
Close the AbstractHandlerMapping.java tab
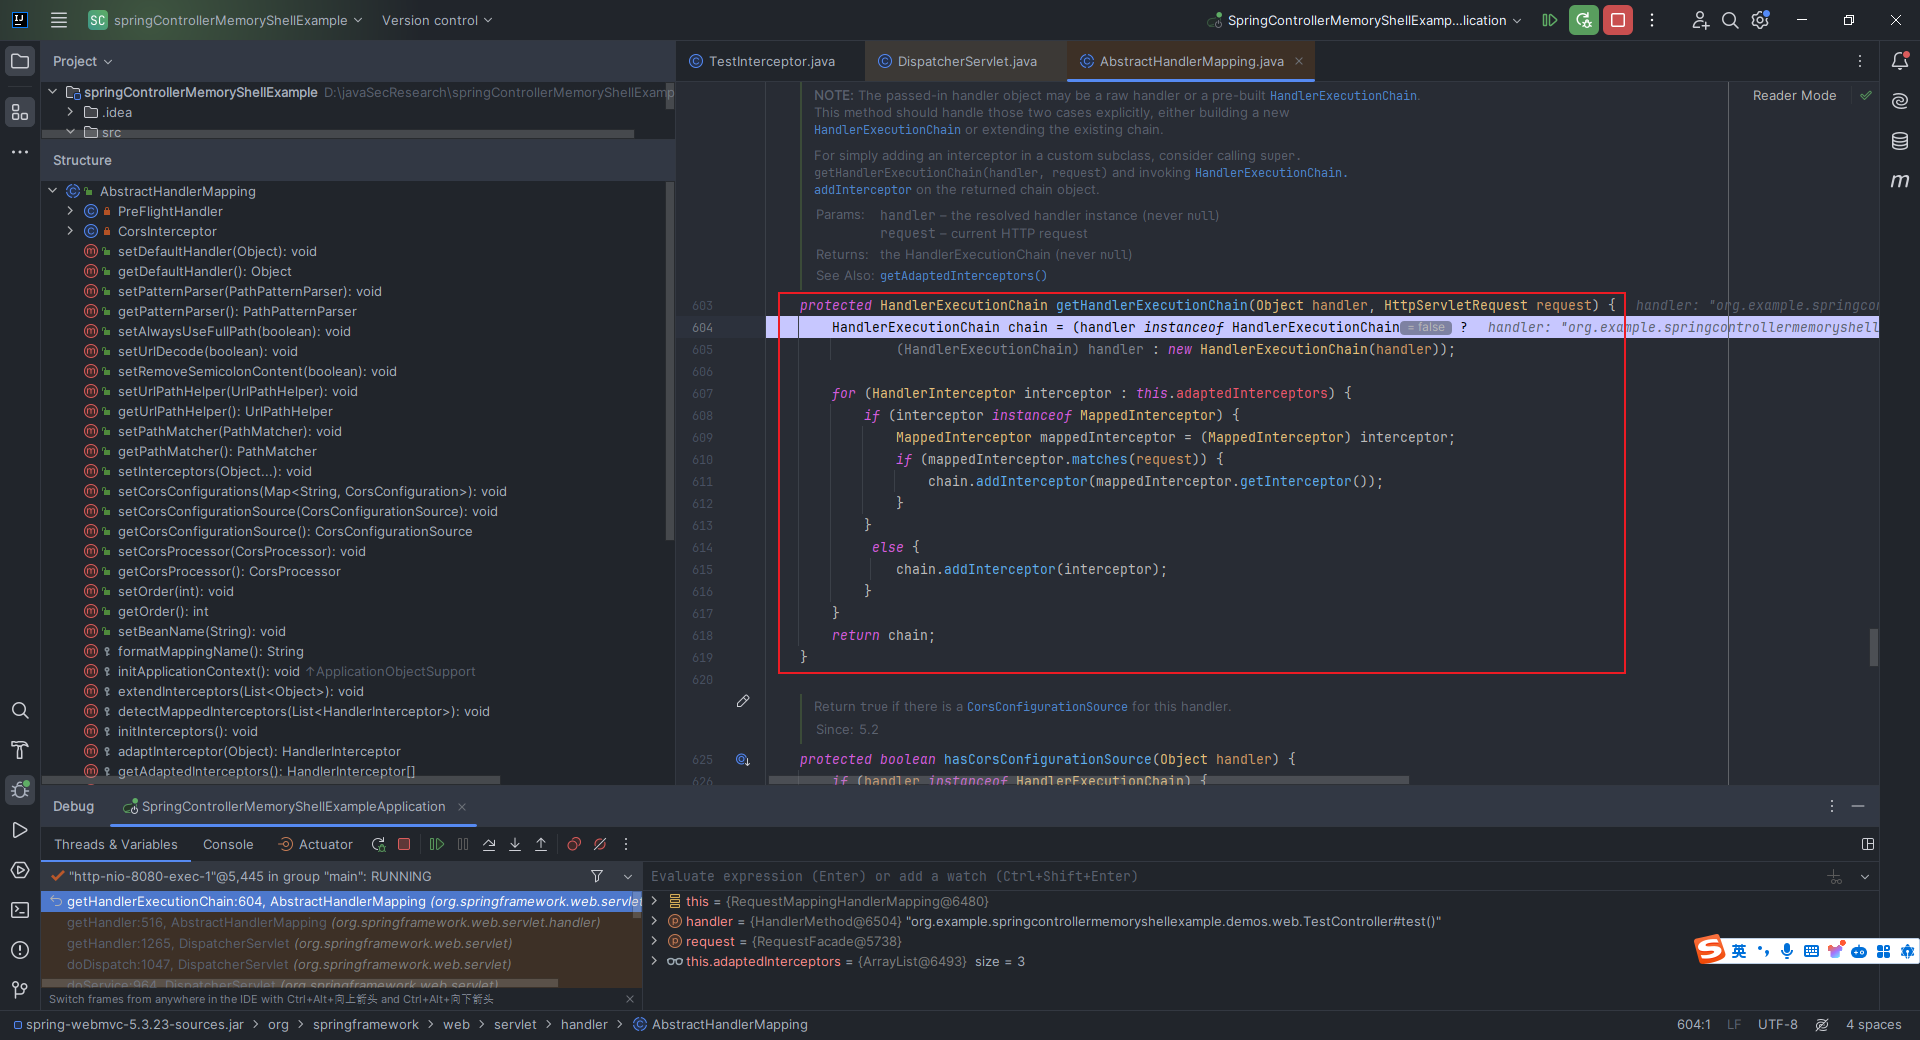[1299, 62]
